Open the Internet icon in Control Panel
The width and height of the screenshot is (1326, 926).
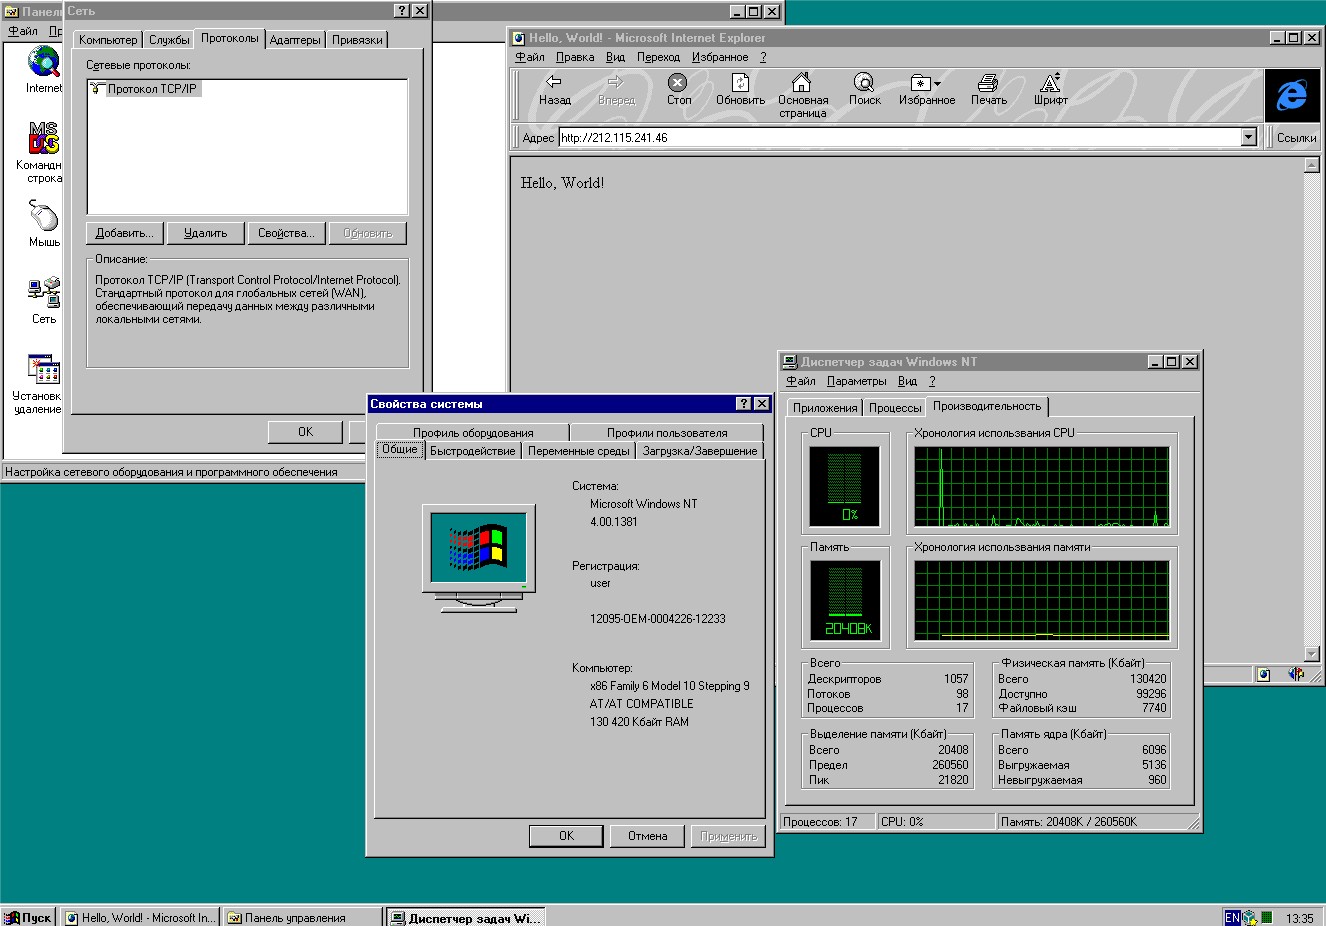pyautogui.click(x=43, y=69)
